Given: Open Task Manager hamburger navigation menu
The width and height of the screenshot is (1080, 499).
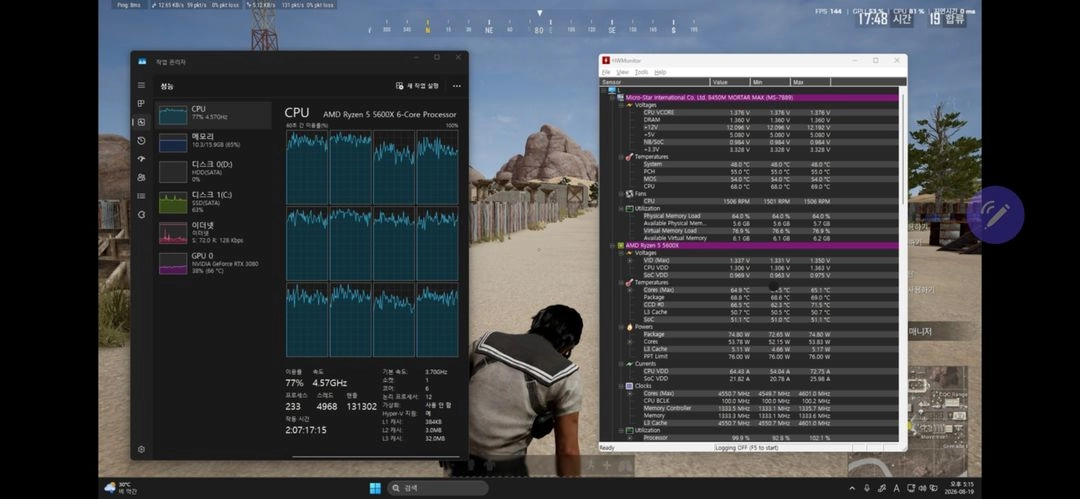Looking at the screenshot, I should point(141,85).
